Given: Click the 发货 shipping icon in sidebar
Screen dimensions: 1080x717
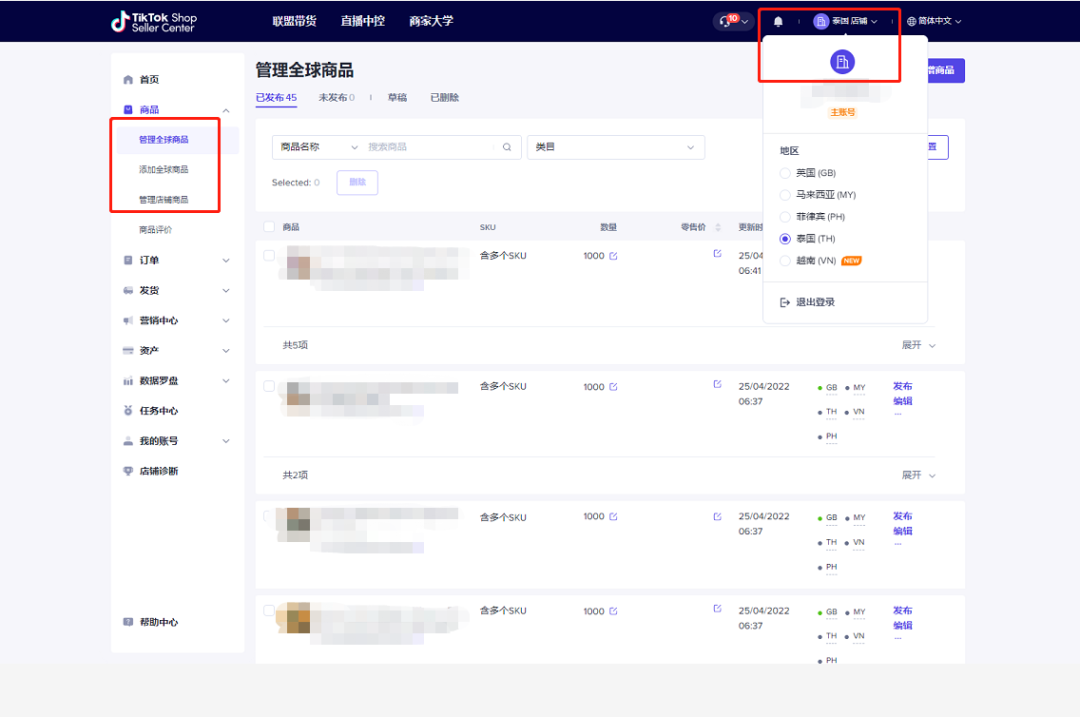Looking at the screenshot, I should [x=128, y=290].
